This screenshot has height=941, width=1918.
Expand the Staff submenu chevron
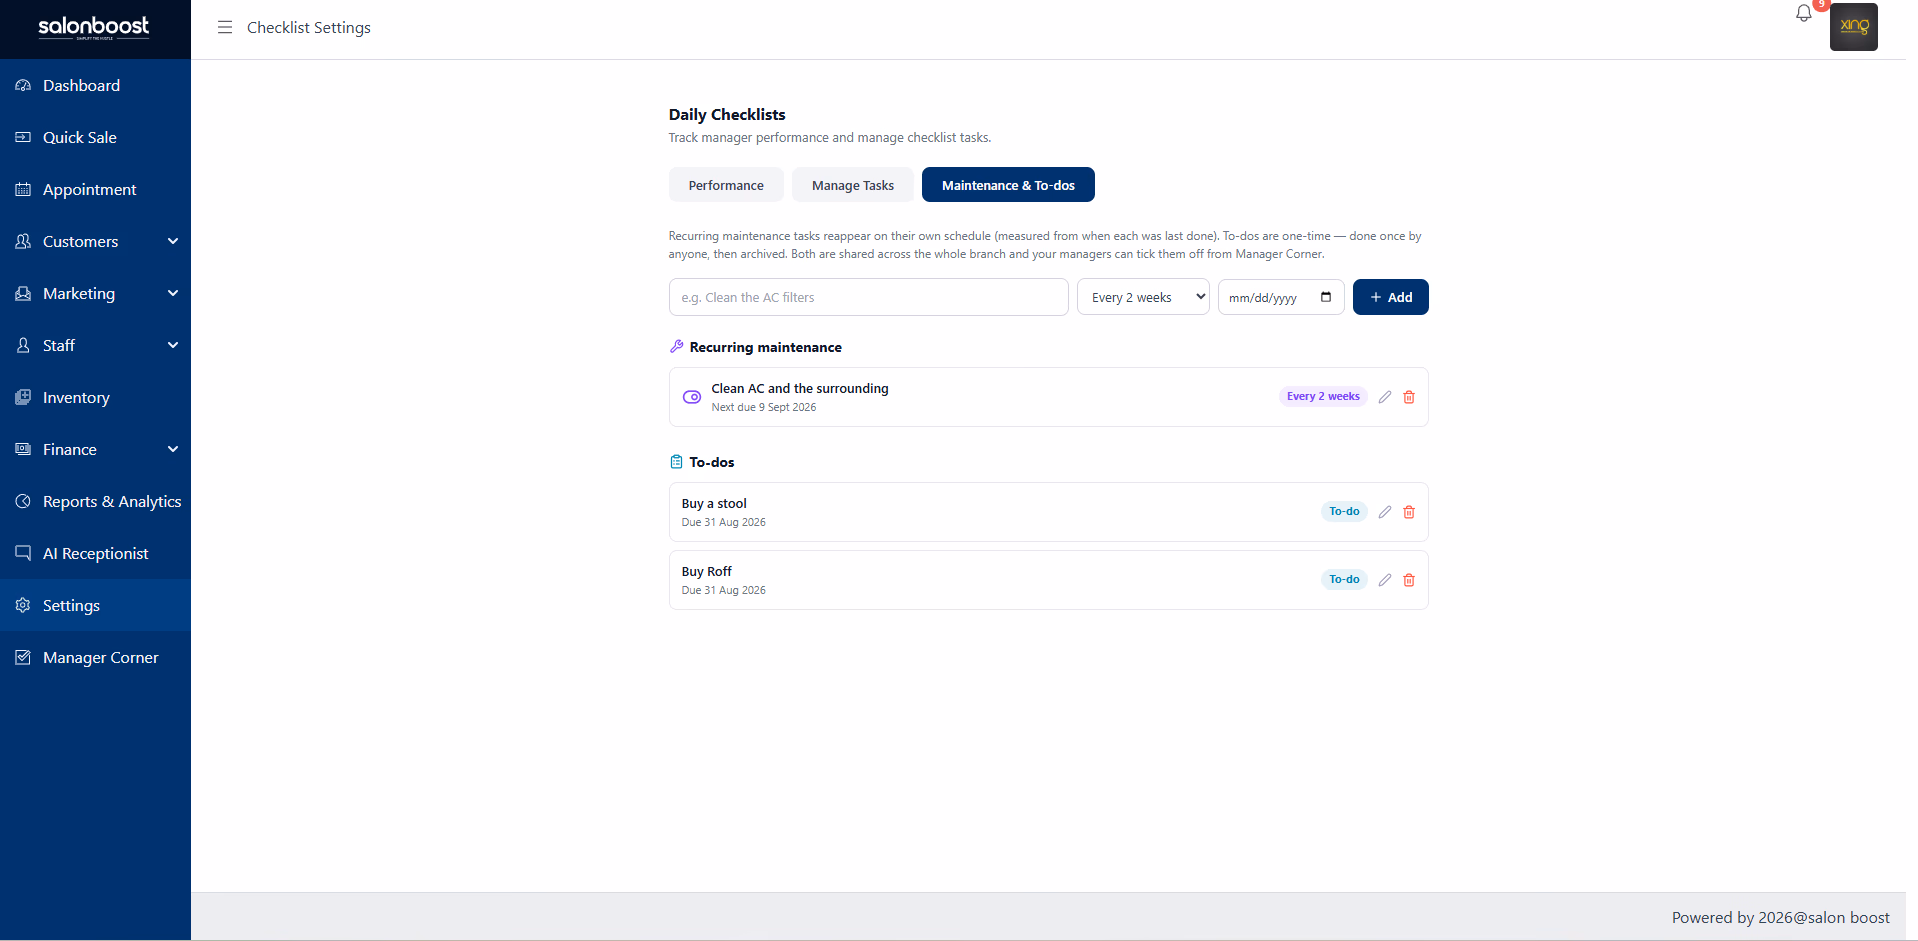pos(173,345)
